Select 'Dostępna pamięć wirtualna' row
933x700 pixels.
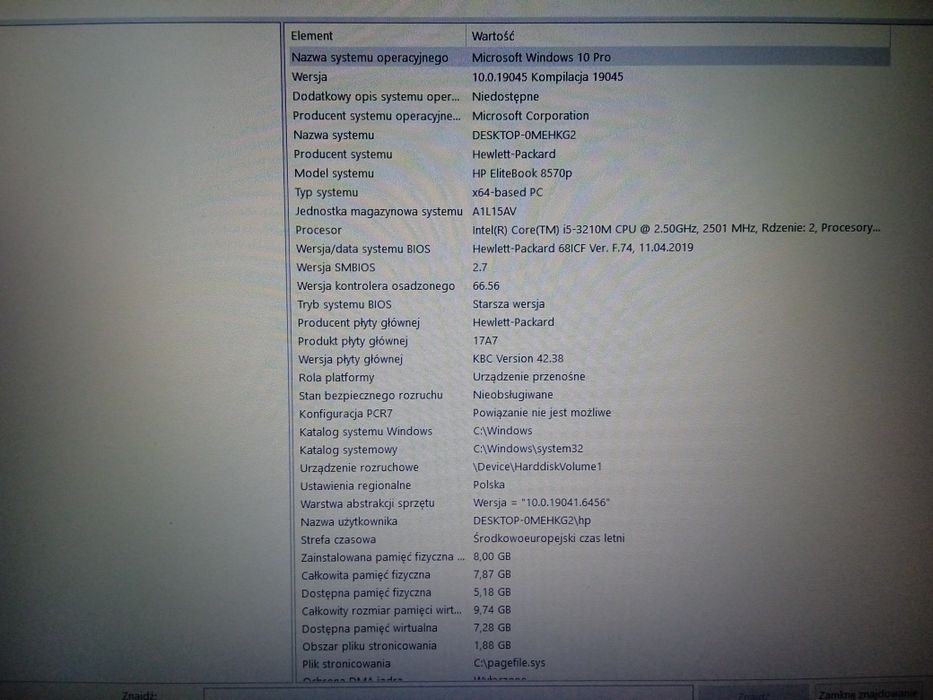369,629
